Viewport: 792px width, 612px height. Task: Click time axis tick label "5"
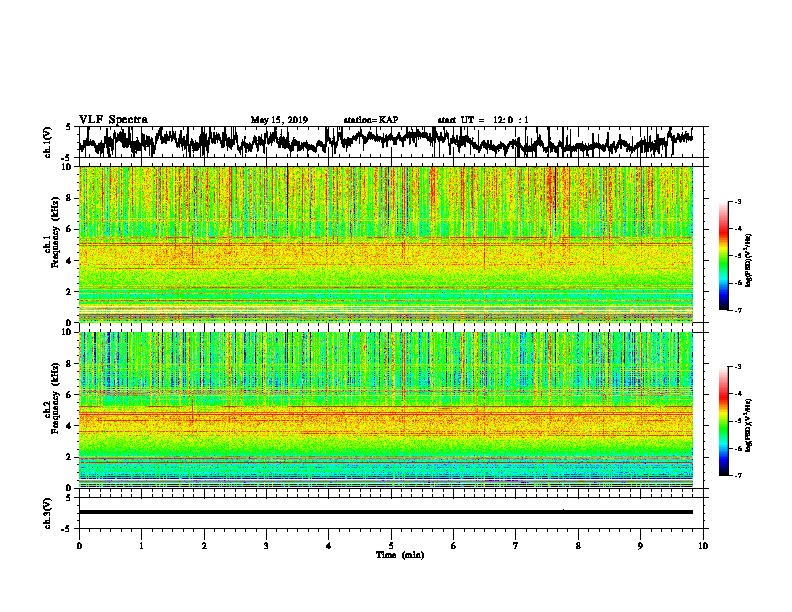pos(391,545)
